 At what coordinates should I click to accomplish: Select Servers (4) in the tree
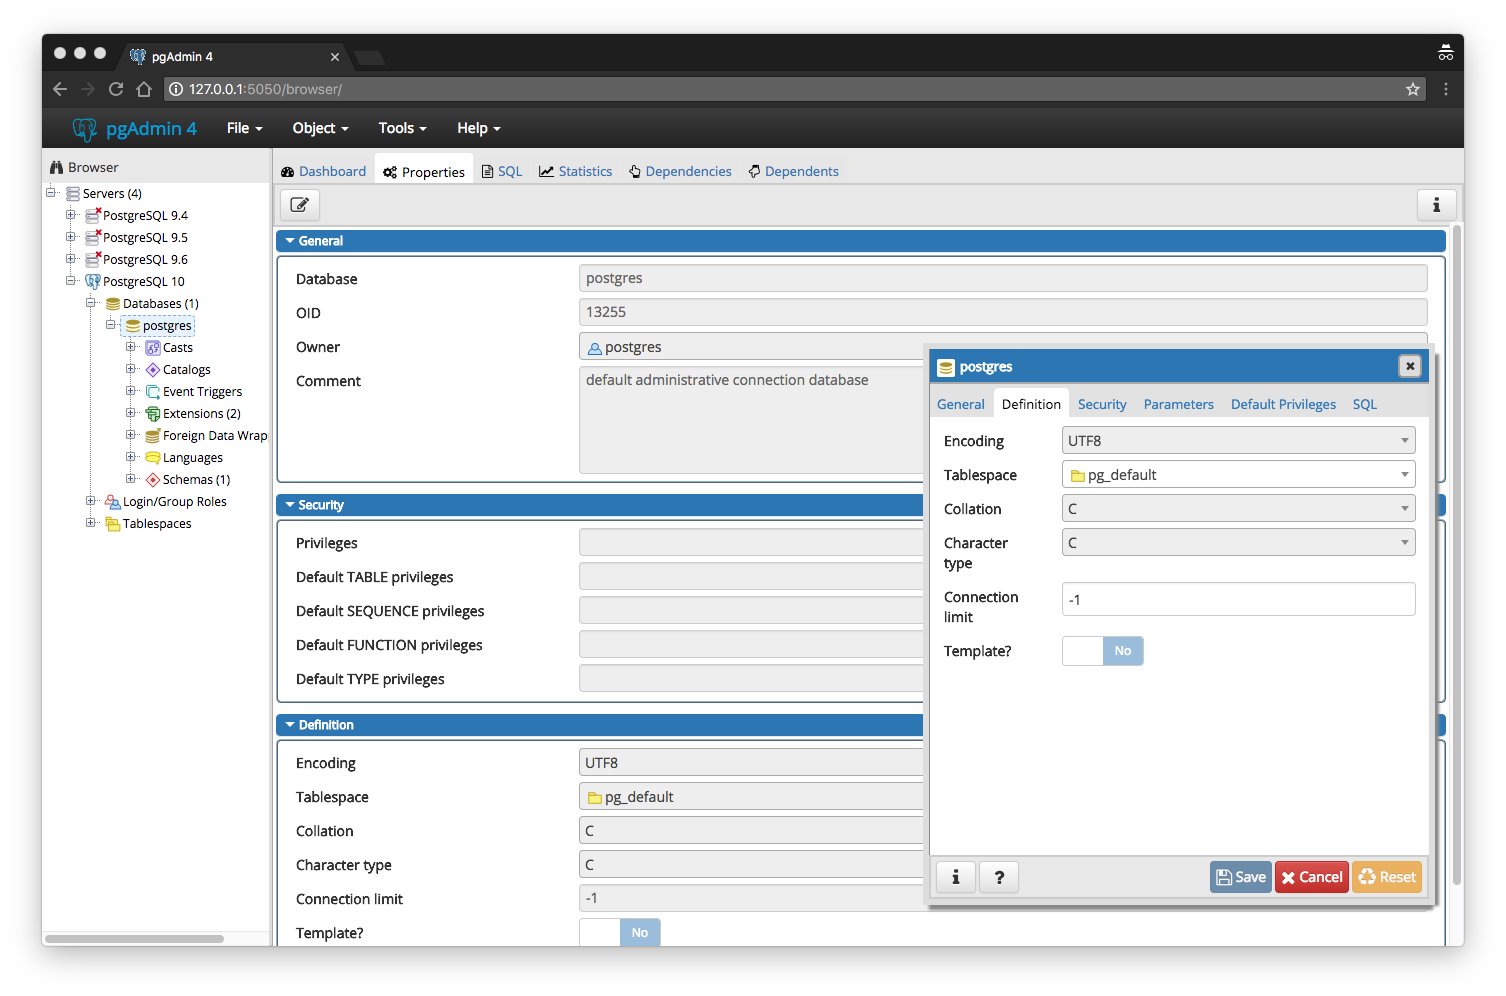(x=112, y=193)
